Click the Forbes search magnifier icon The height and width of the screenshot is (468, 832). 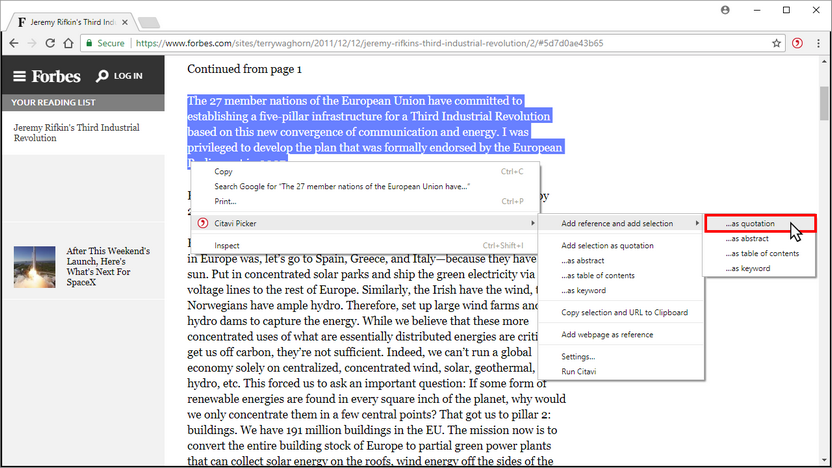pyautogui.click(x=102, y=76)
